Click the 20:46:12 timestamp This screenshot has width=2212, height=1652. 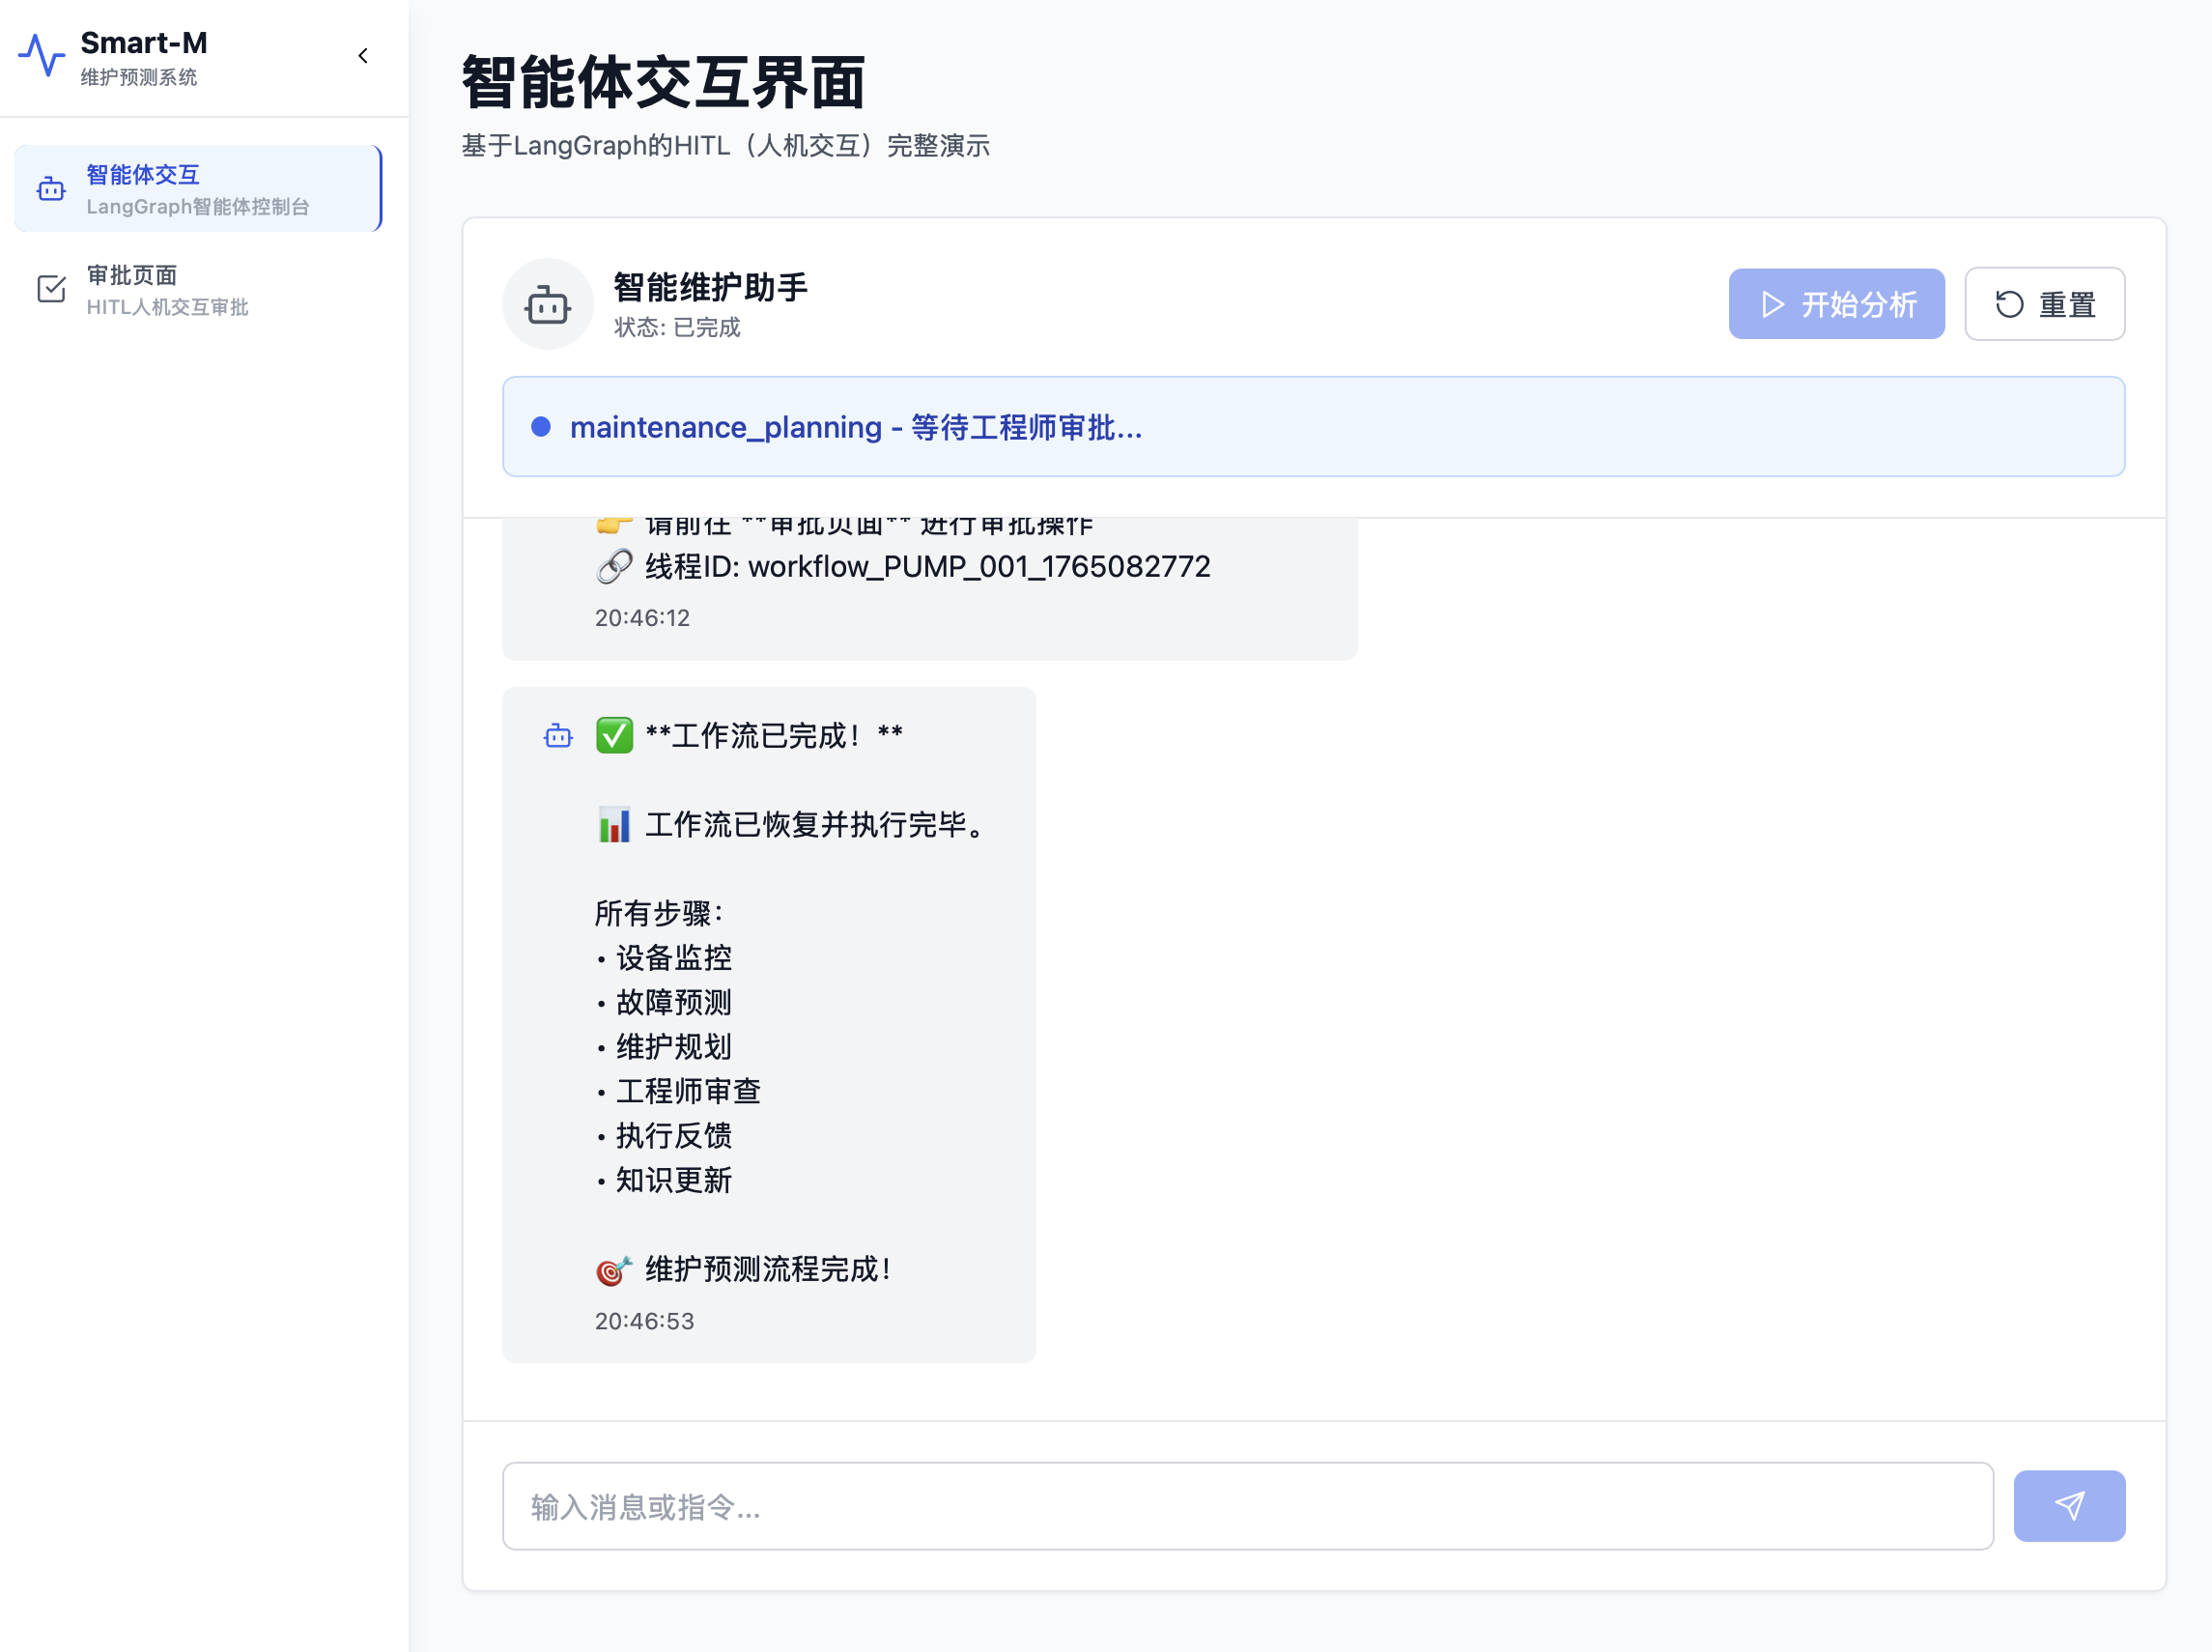642,618
